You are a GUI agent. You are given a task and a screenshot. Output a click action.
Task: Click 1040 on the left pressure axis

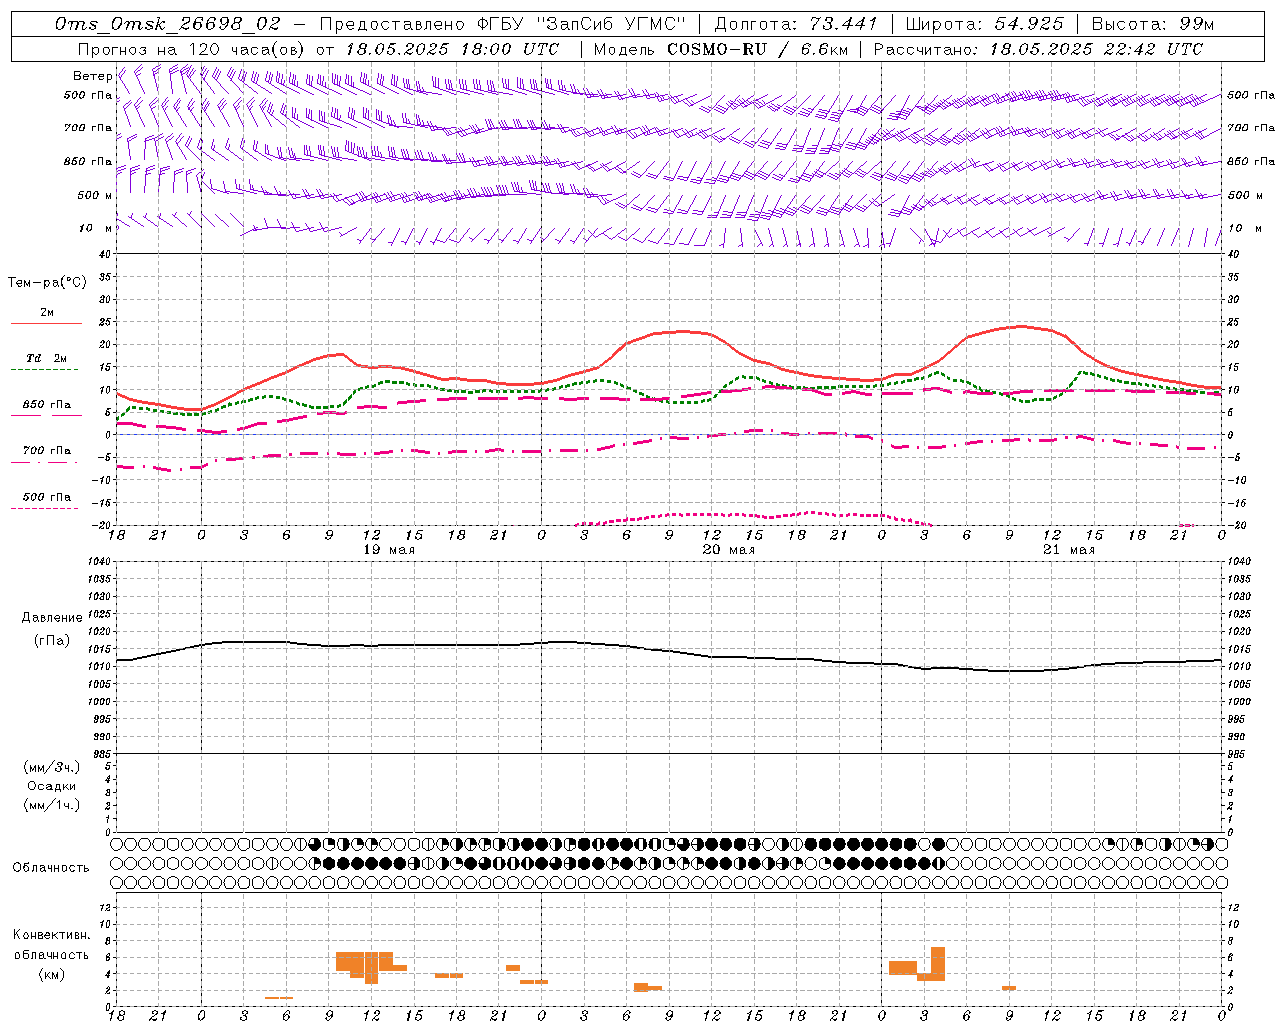(98, 562)
